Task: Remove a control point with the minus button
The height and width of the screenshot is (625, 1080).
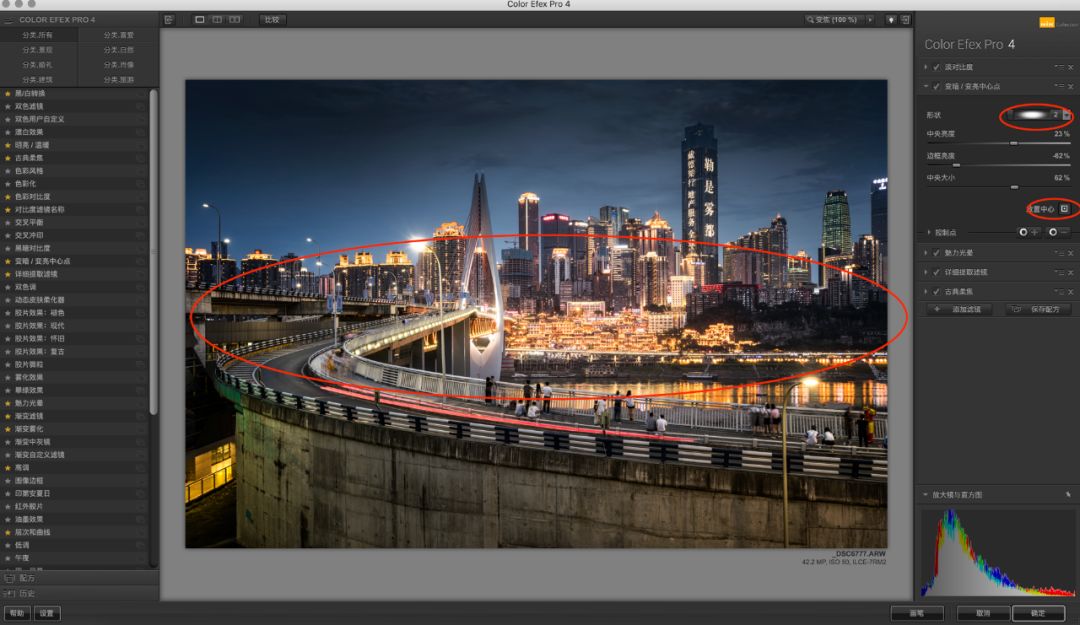Action: 1057,232
